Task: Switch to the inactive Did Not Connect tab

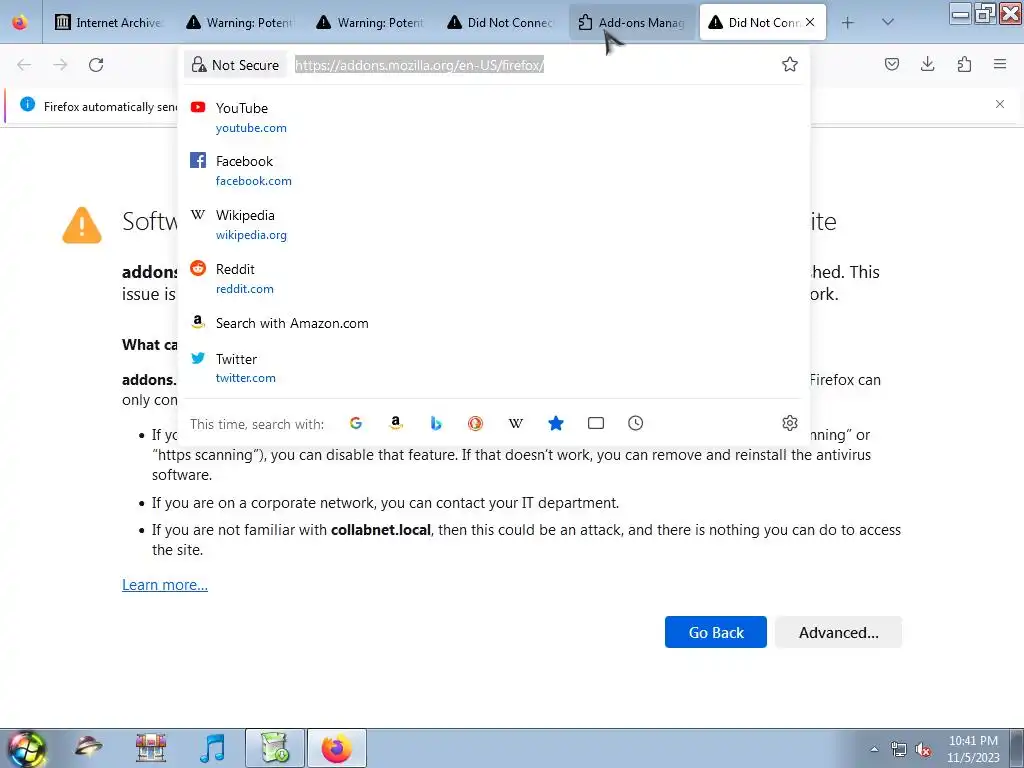Action: click(x=501, y=22)
